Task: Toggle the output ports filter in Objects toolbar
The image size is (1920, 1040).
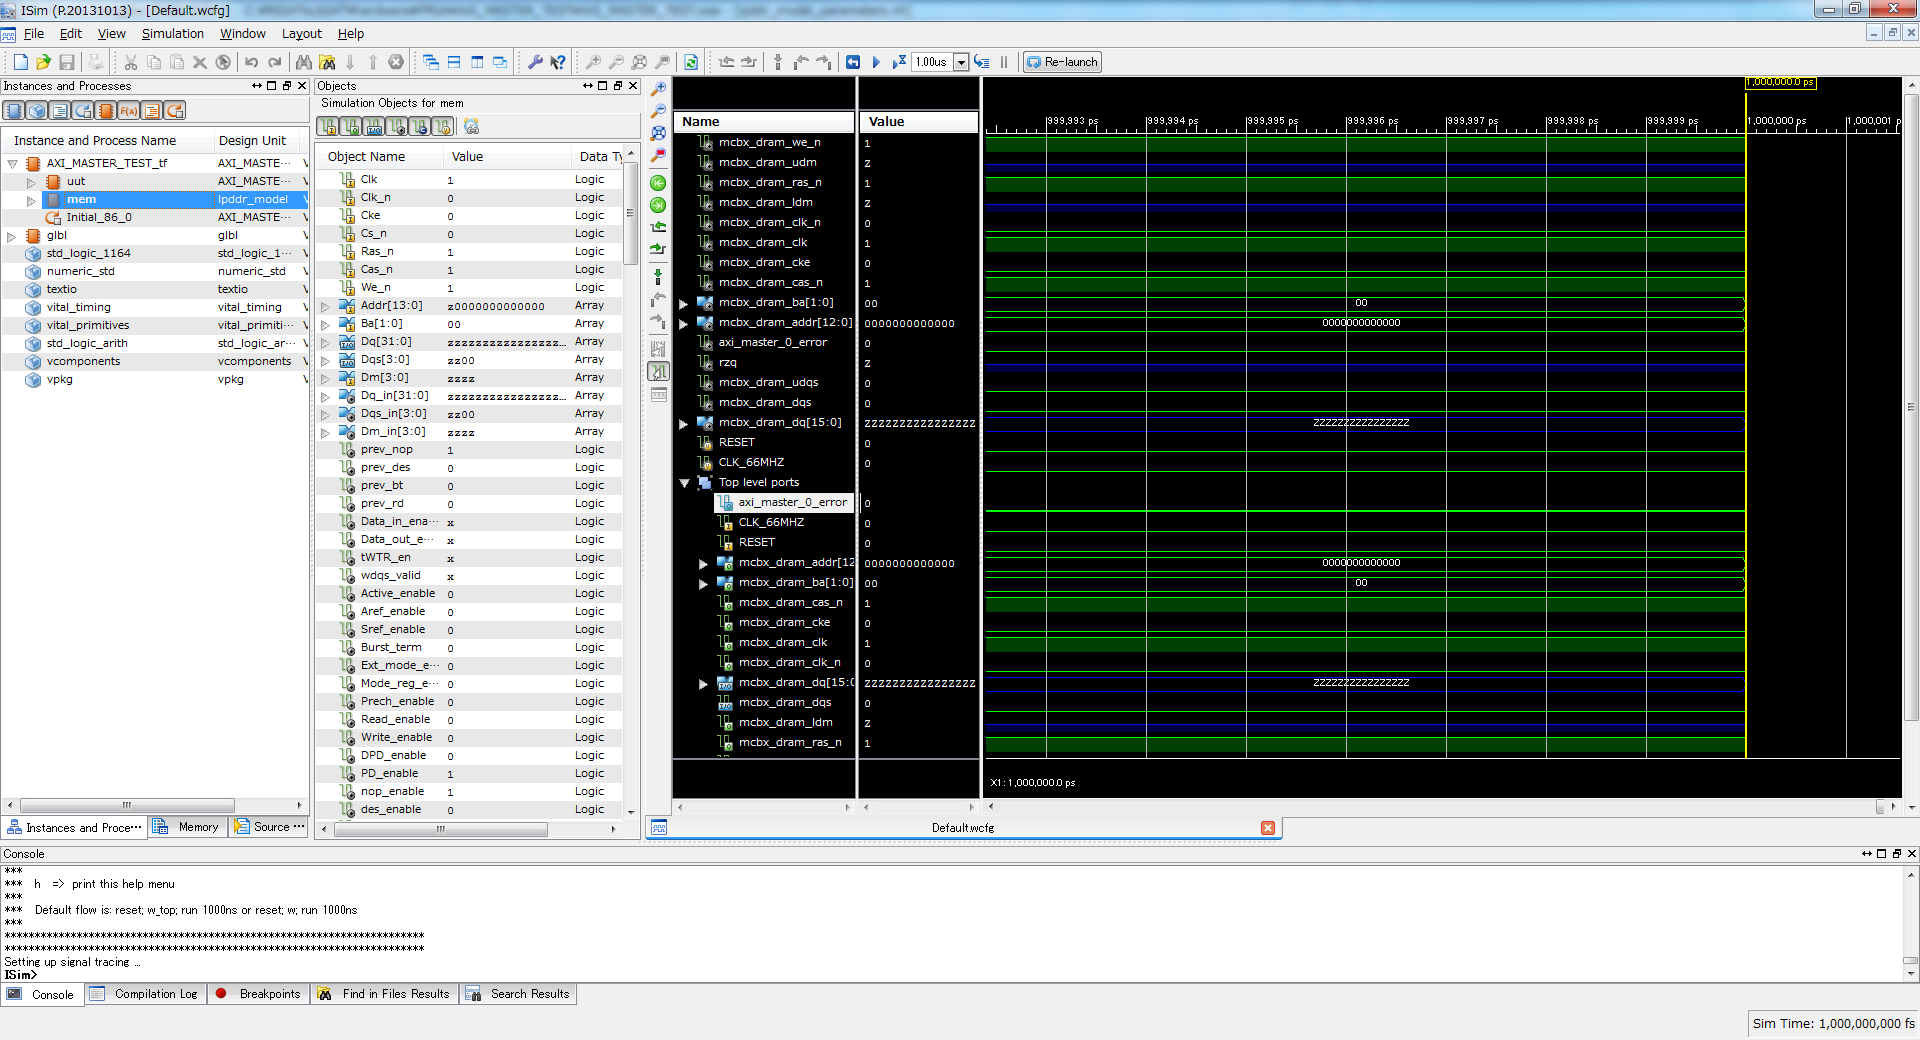Action: click(x=351, y=127)
